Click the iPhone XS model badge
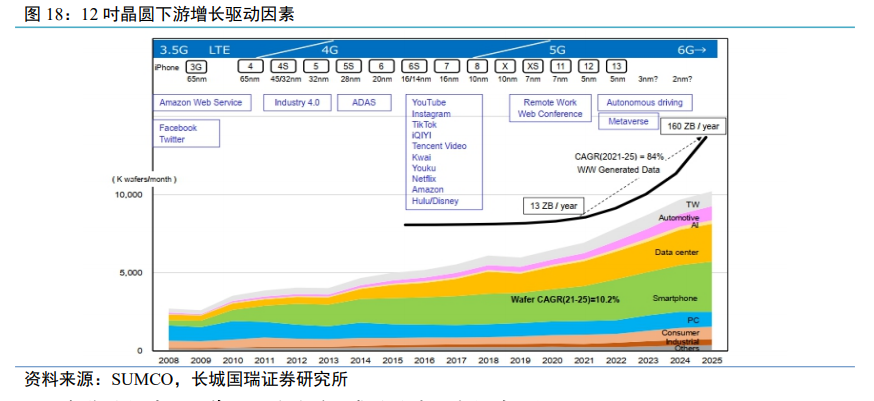The height and width of the screenshot is (401, 874). tap(532, 66)
